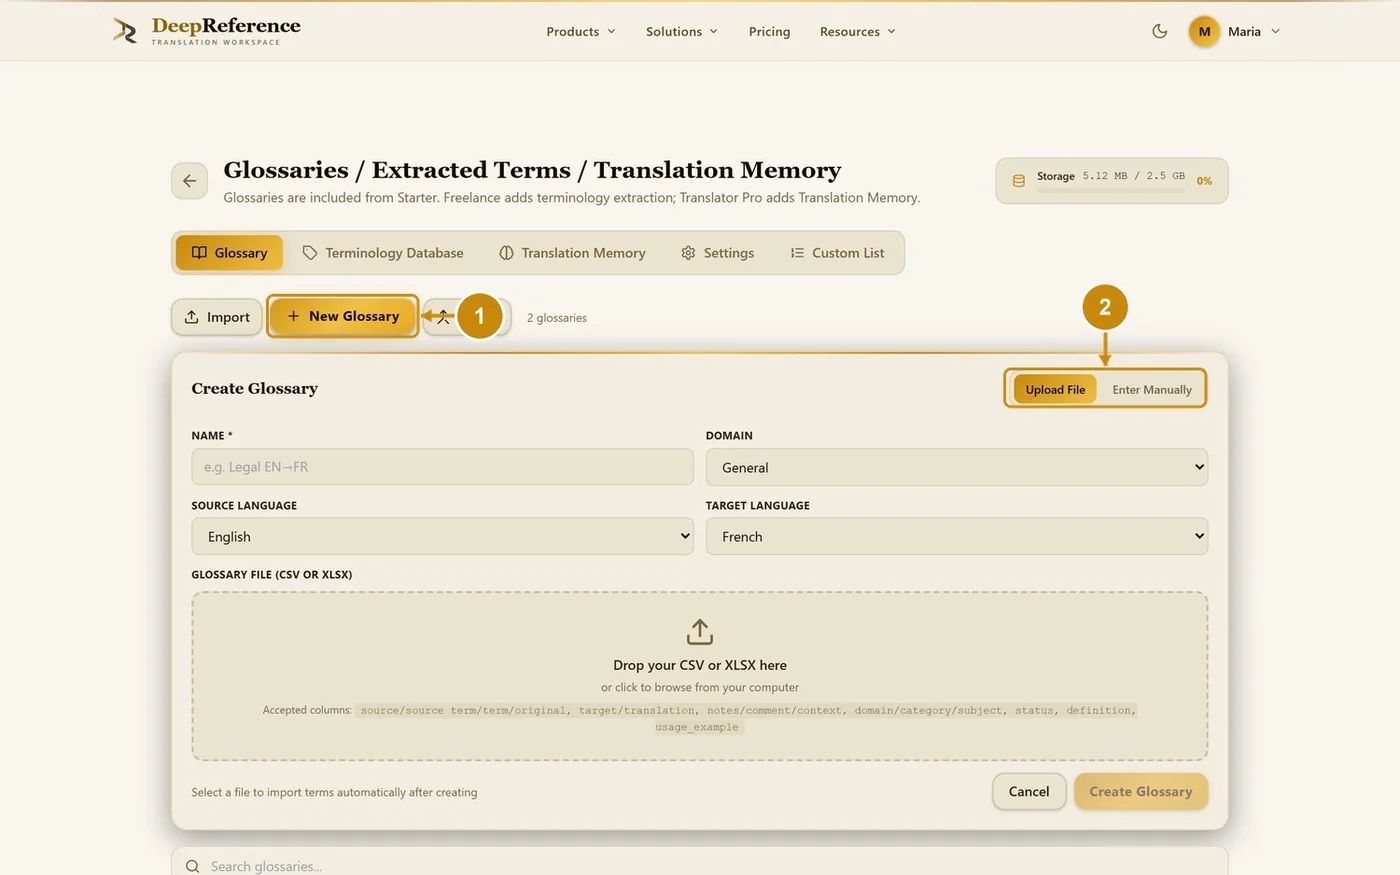Open the Translation Memory tab
The height and width of the screenshot is (875, 1400).
pyautogui.click(x=572, y=253)
